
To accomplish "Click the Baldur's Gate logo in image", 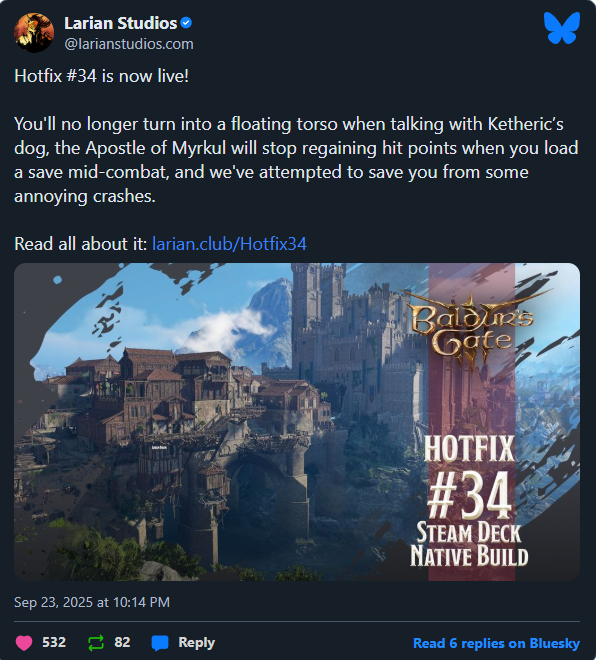I will 473,330.
